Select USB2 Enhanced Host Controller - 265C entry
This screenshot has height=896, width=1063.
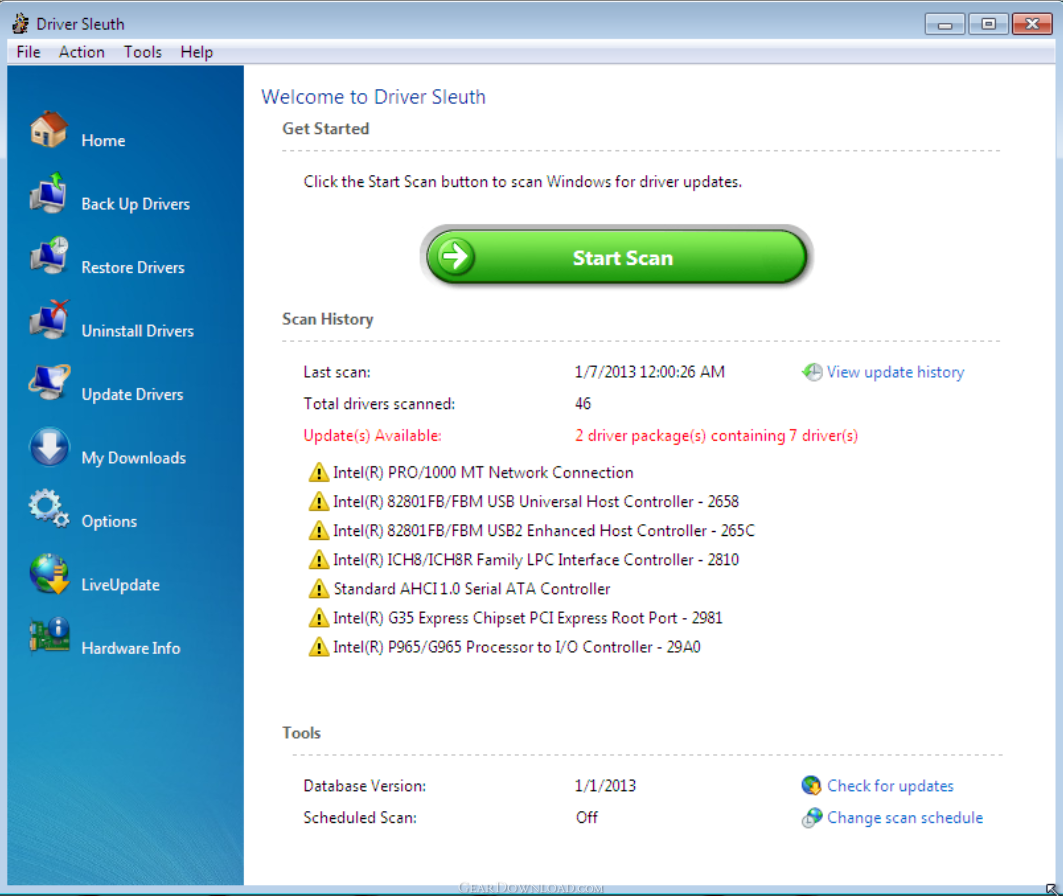(544, 531)
